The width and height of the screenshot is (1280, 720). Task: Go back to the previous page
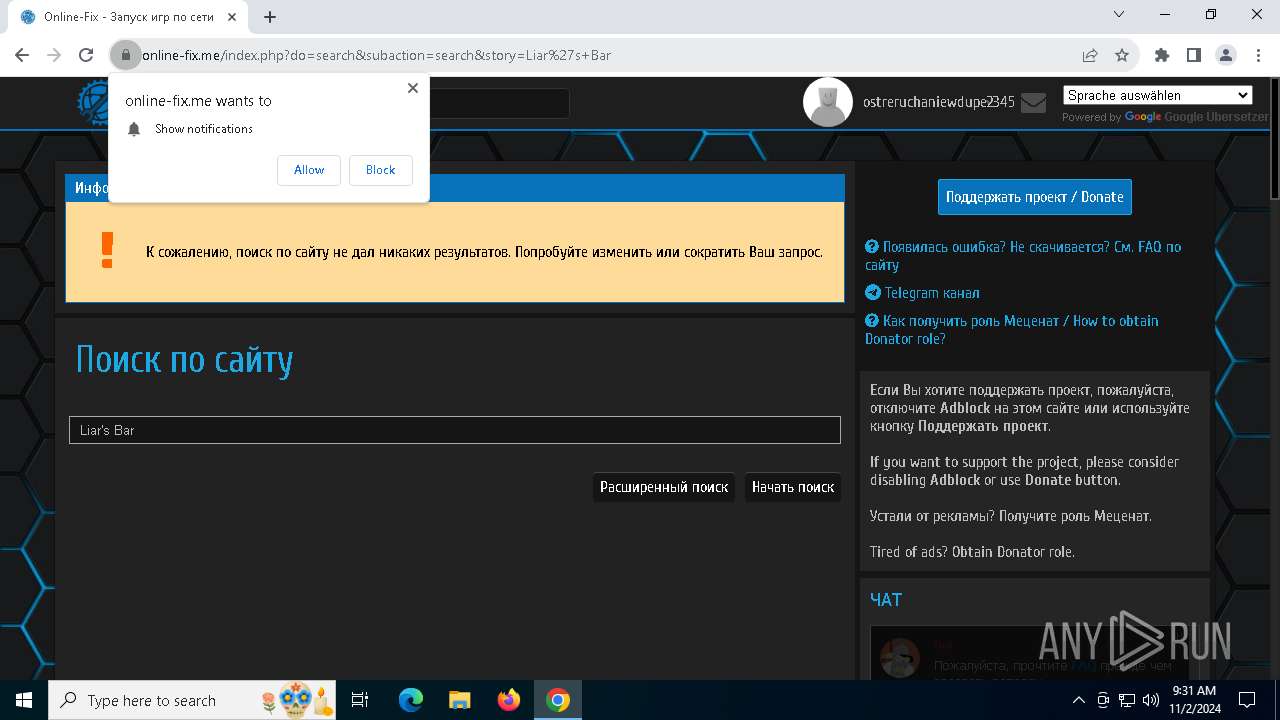pyautogui.click(x=22, y=55)
